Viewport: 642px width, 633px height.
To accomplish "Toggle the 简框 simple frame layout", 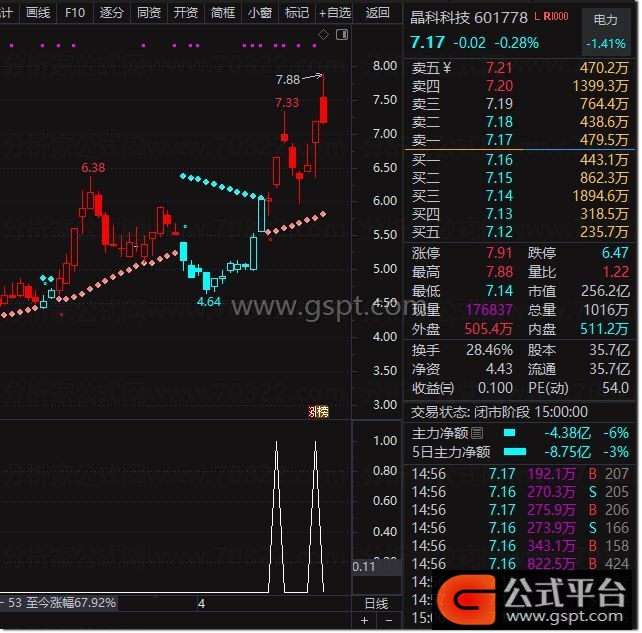I will click(x=223, y=13).
